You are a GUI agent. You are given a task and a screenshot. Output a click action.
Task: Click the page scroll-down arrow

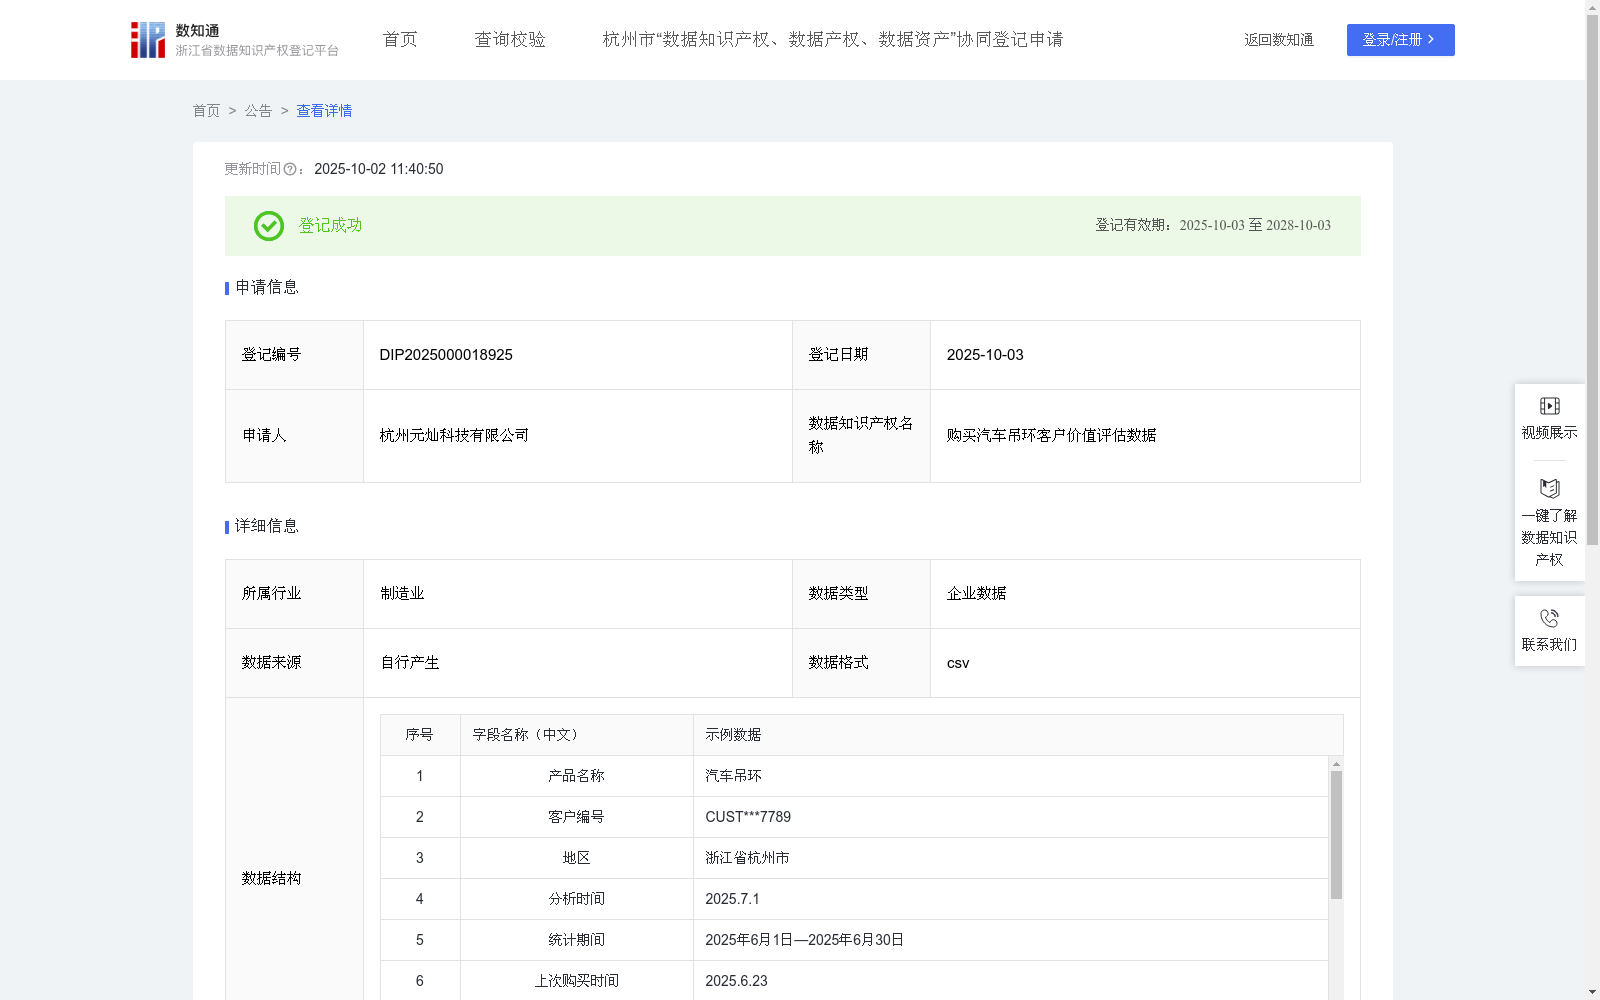pos(1592,992)
